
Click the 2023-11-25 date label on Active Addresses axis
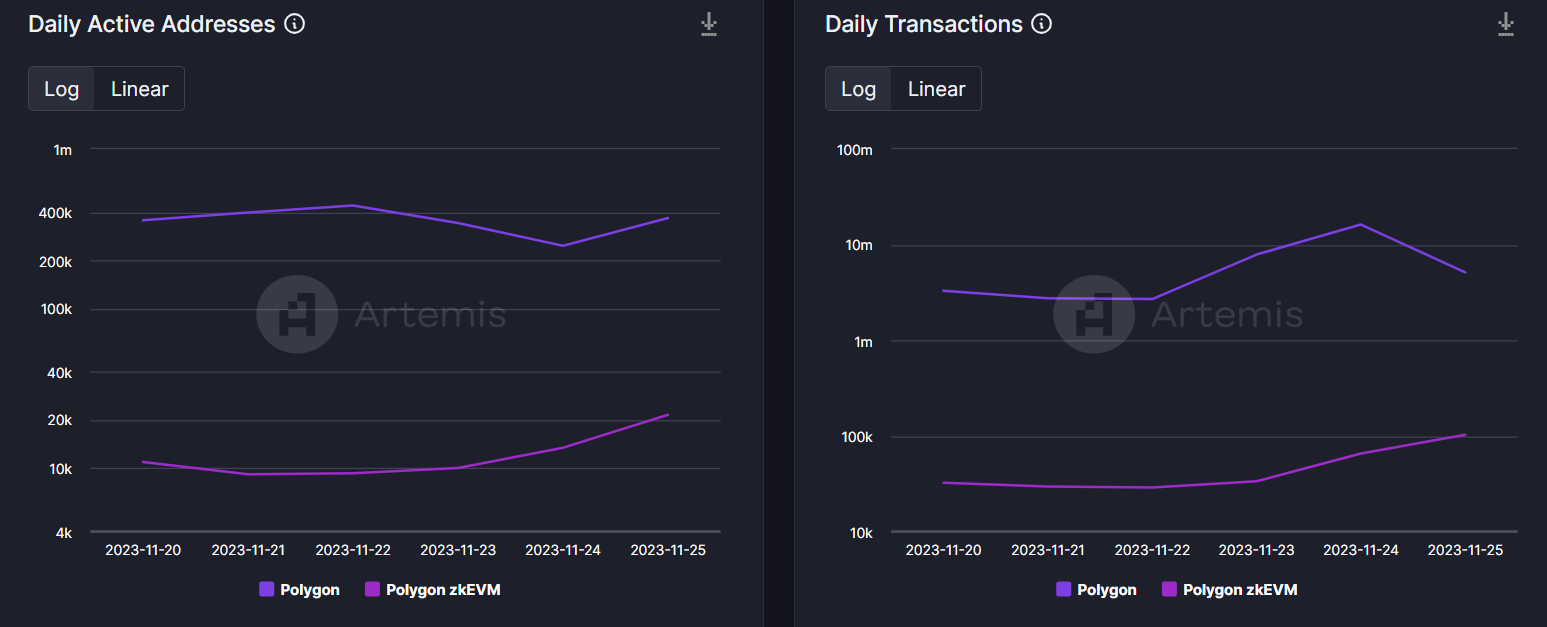point(668,550)
